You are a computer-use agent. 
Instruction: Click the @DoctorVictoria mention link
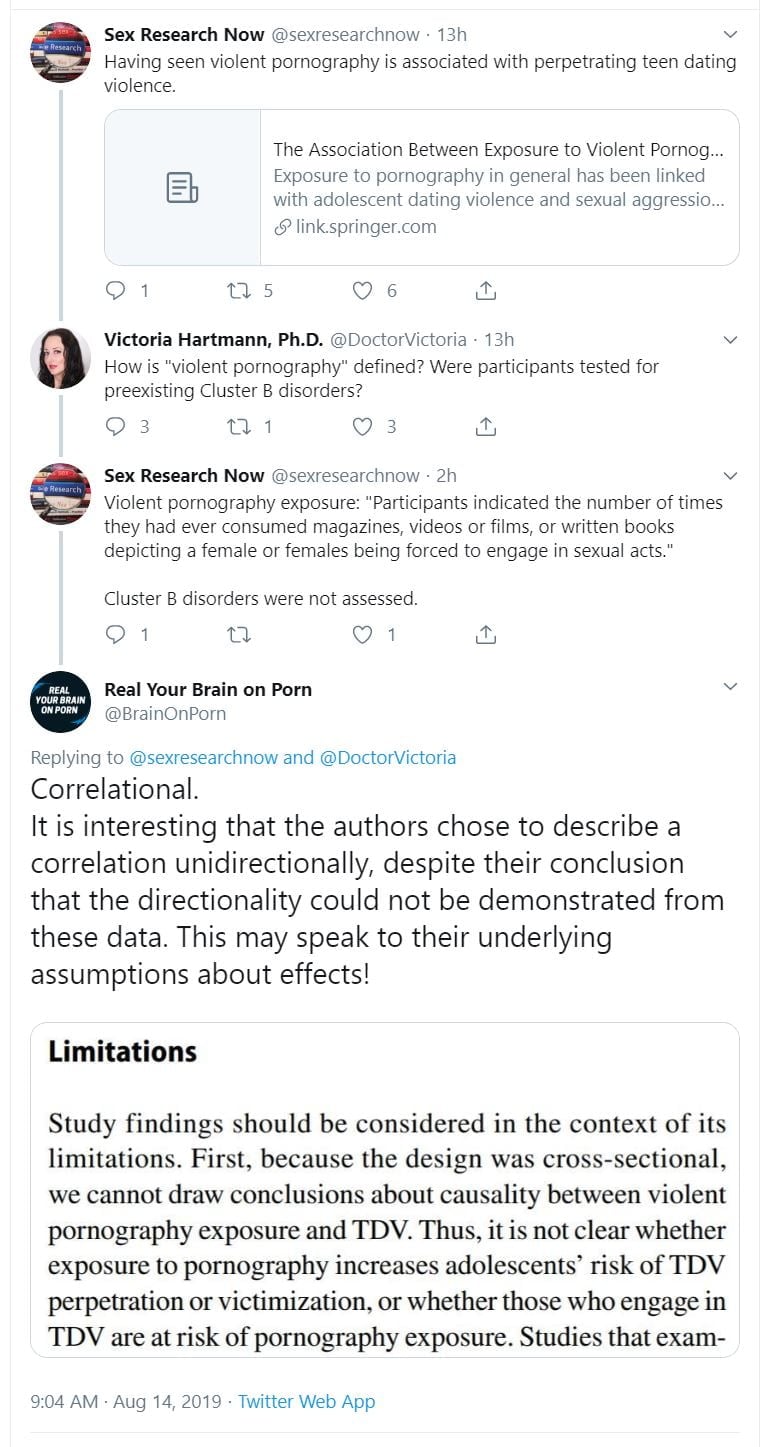387,757
